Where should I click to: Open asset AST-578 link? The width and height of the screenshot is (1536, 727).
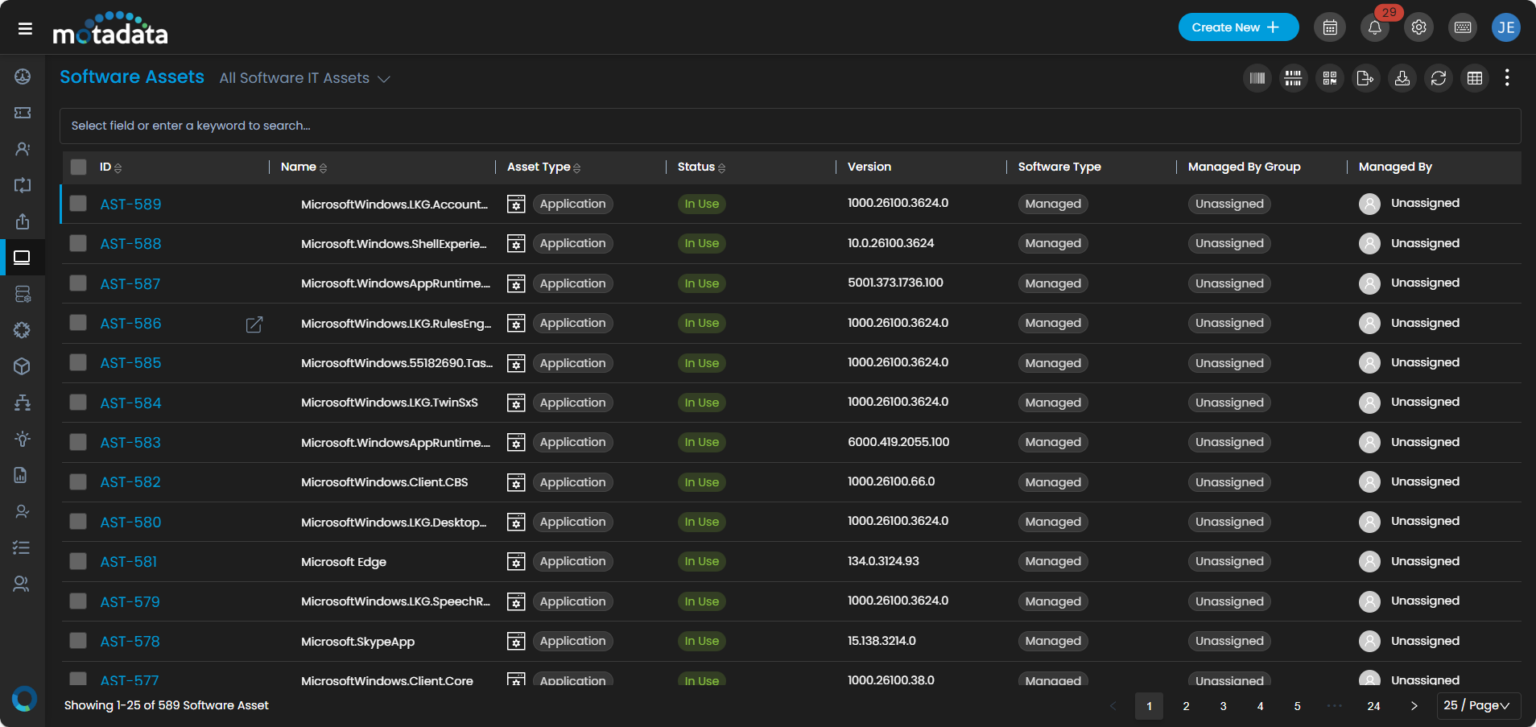(130, 641)
